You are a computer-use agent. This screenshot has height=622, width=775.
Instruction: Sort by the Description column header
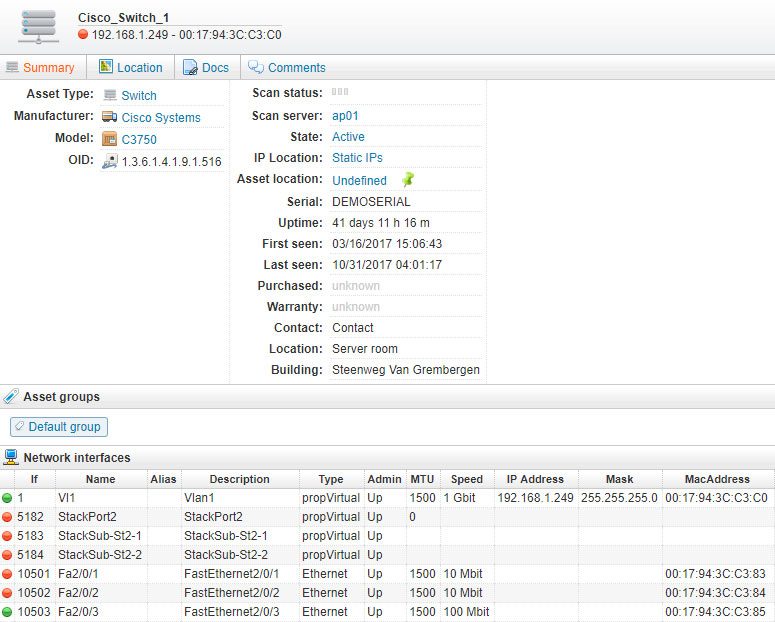240,479
